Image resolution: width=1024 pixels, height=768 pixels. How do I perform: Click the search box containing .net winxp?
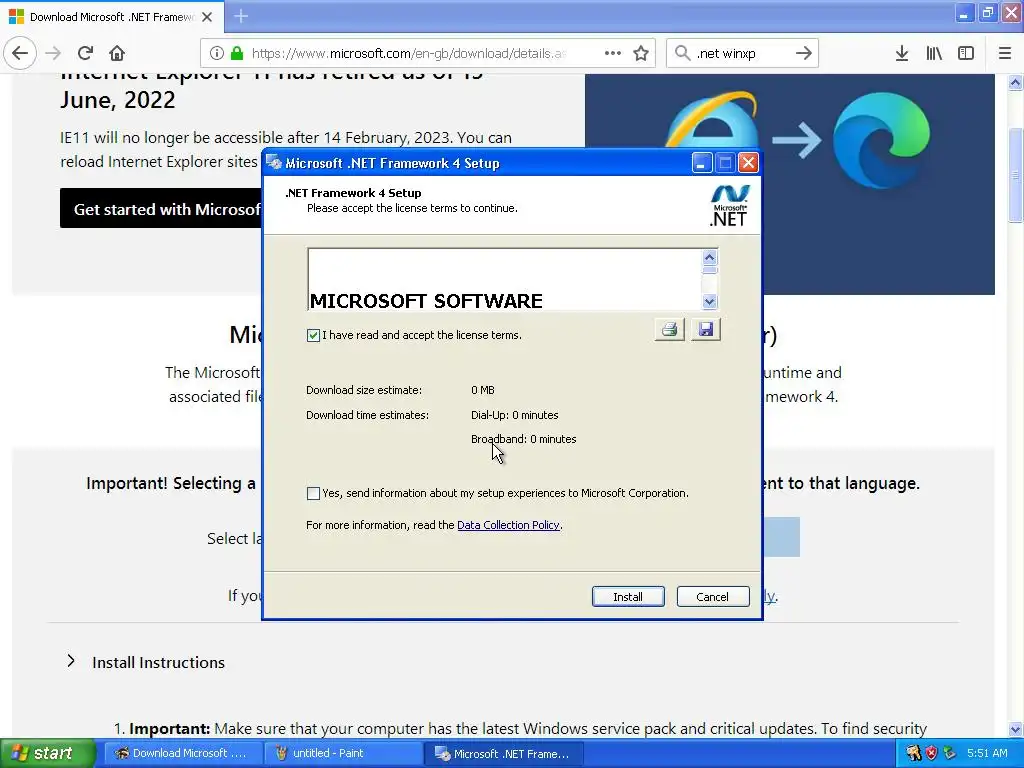coord(741,54)
